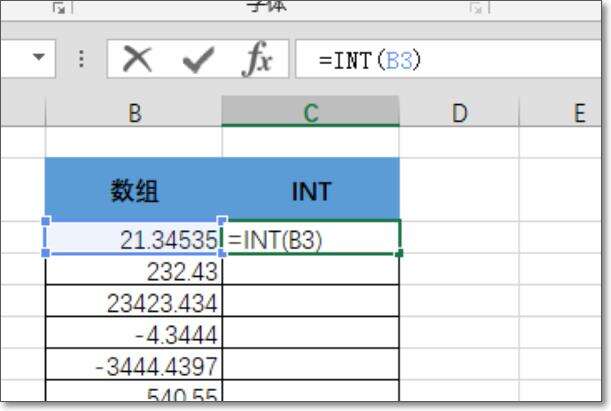The width and height of the screenshot is (611, 411).
Task: Select cell containing 232.43
Action: pos(134,269)
